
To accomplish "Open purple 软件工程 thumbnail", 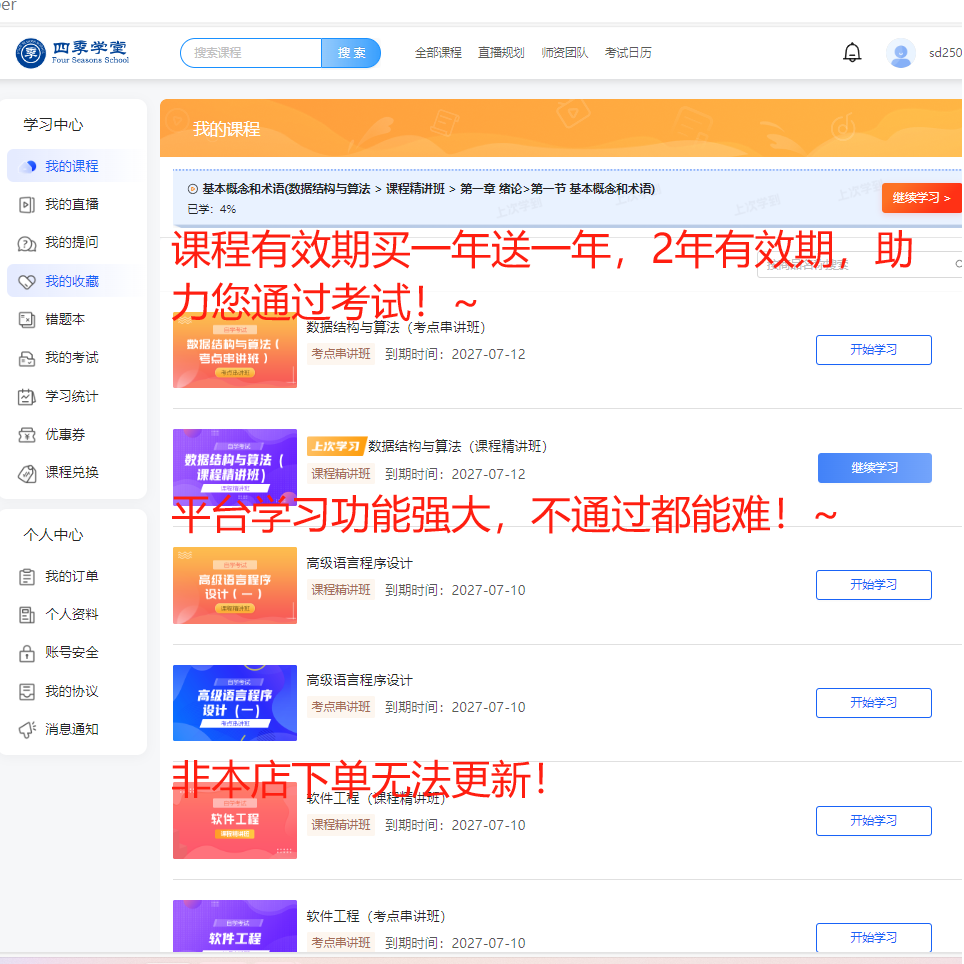I will [x=235, y=926].
